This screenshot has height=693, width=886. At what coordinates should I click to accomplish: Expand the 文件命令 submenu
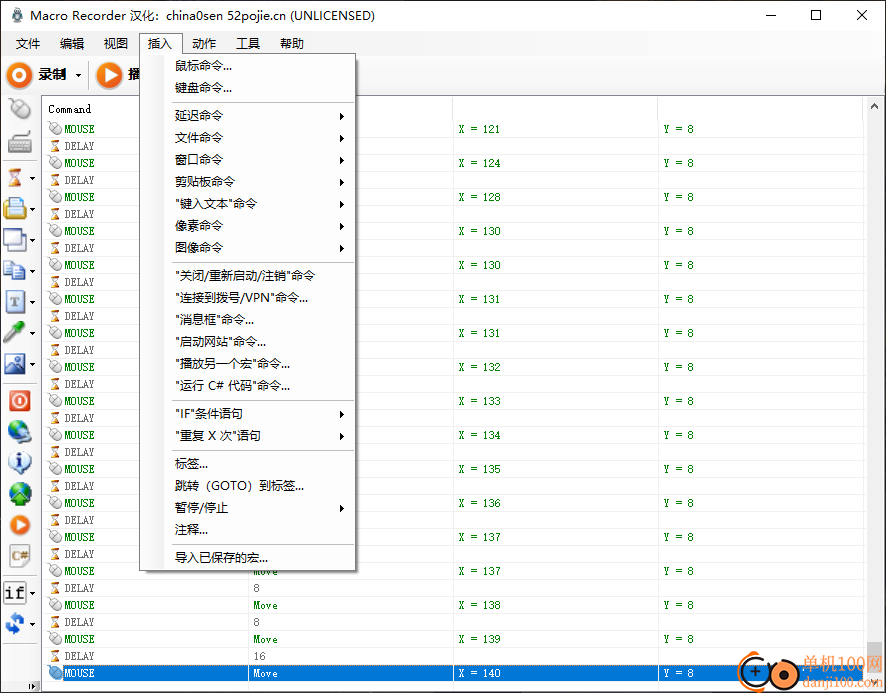(247, 138)
